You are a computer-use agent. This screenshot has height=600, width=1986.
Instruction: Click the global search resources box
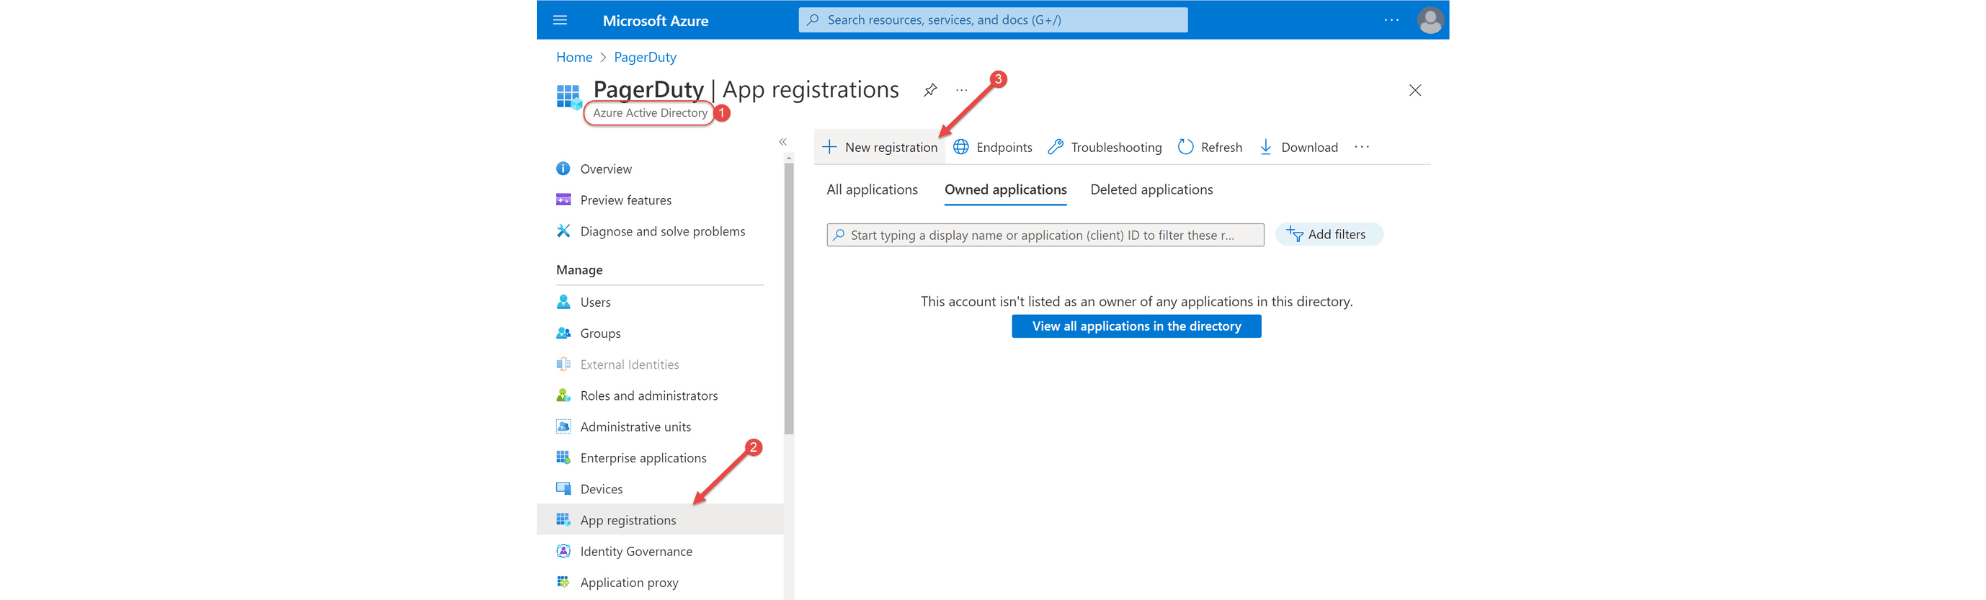(993, 20)
